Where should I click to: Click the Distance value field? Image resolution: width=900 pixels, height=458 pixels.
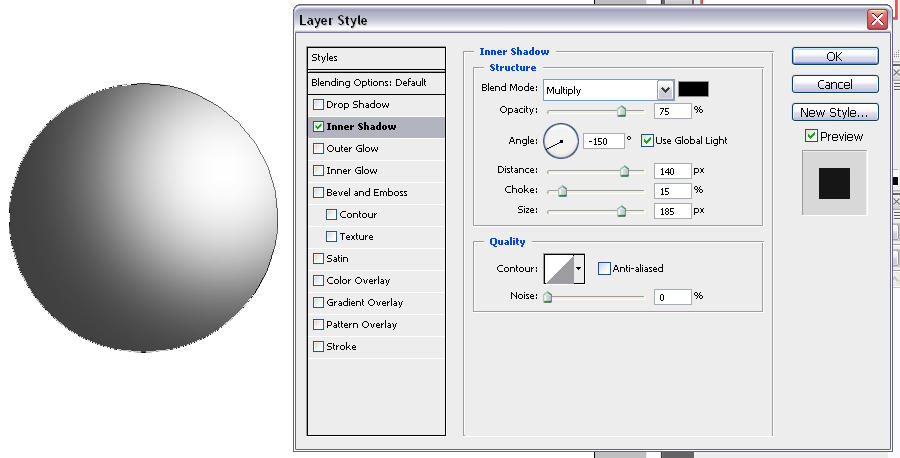pos(672,171)
